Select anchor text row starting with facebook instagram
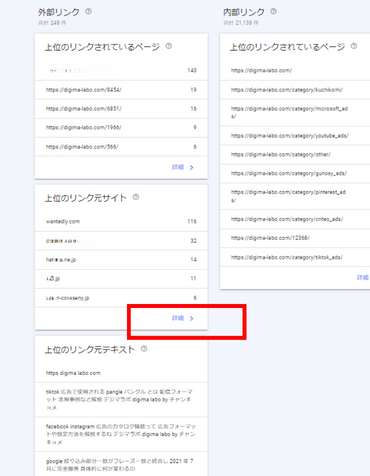The height and width of the screenshot is (476, 370). 121,434
